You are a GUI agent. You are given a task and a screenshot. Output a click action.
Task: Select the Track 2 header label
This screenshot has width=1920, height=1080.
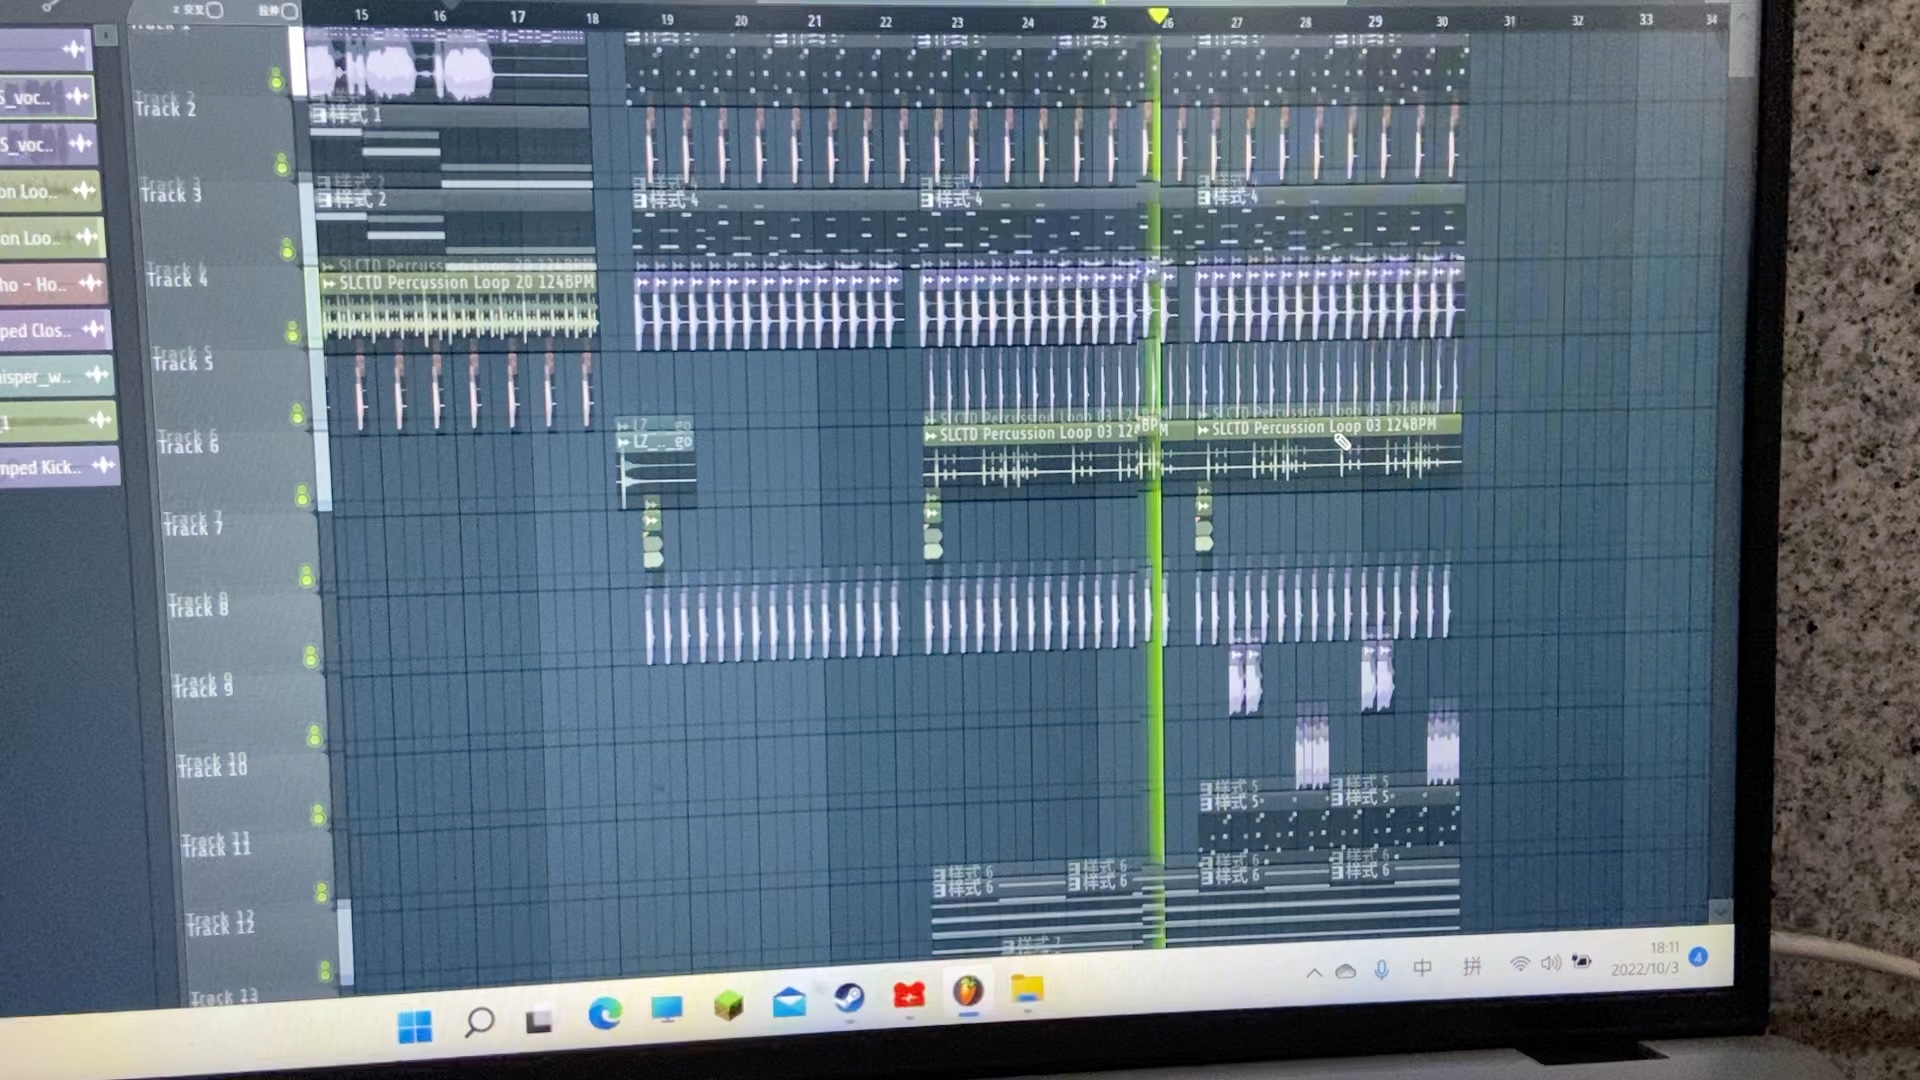[165, 106]
